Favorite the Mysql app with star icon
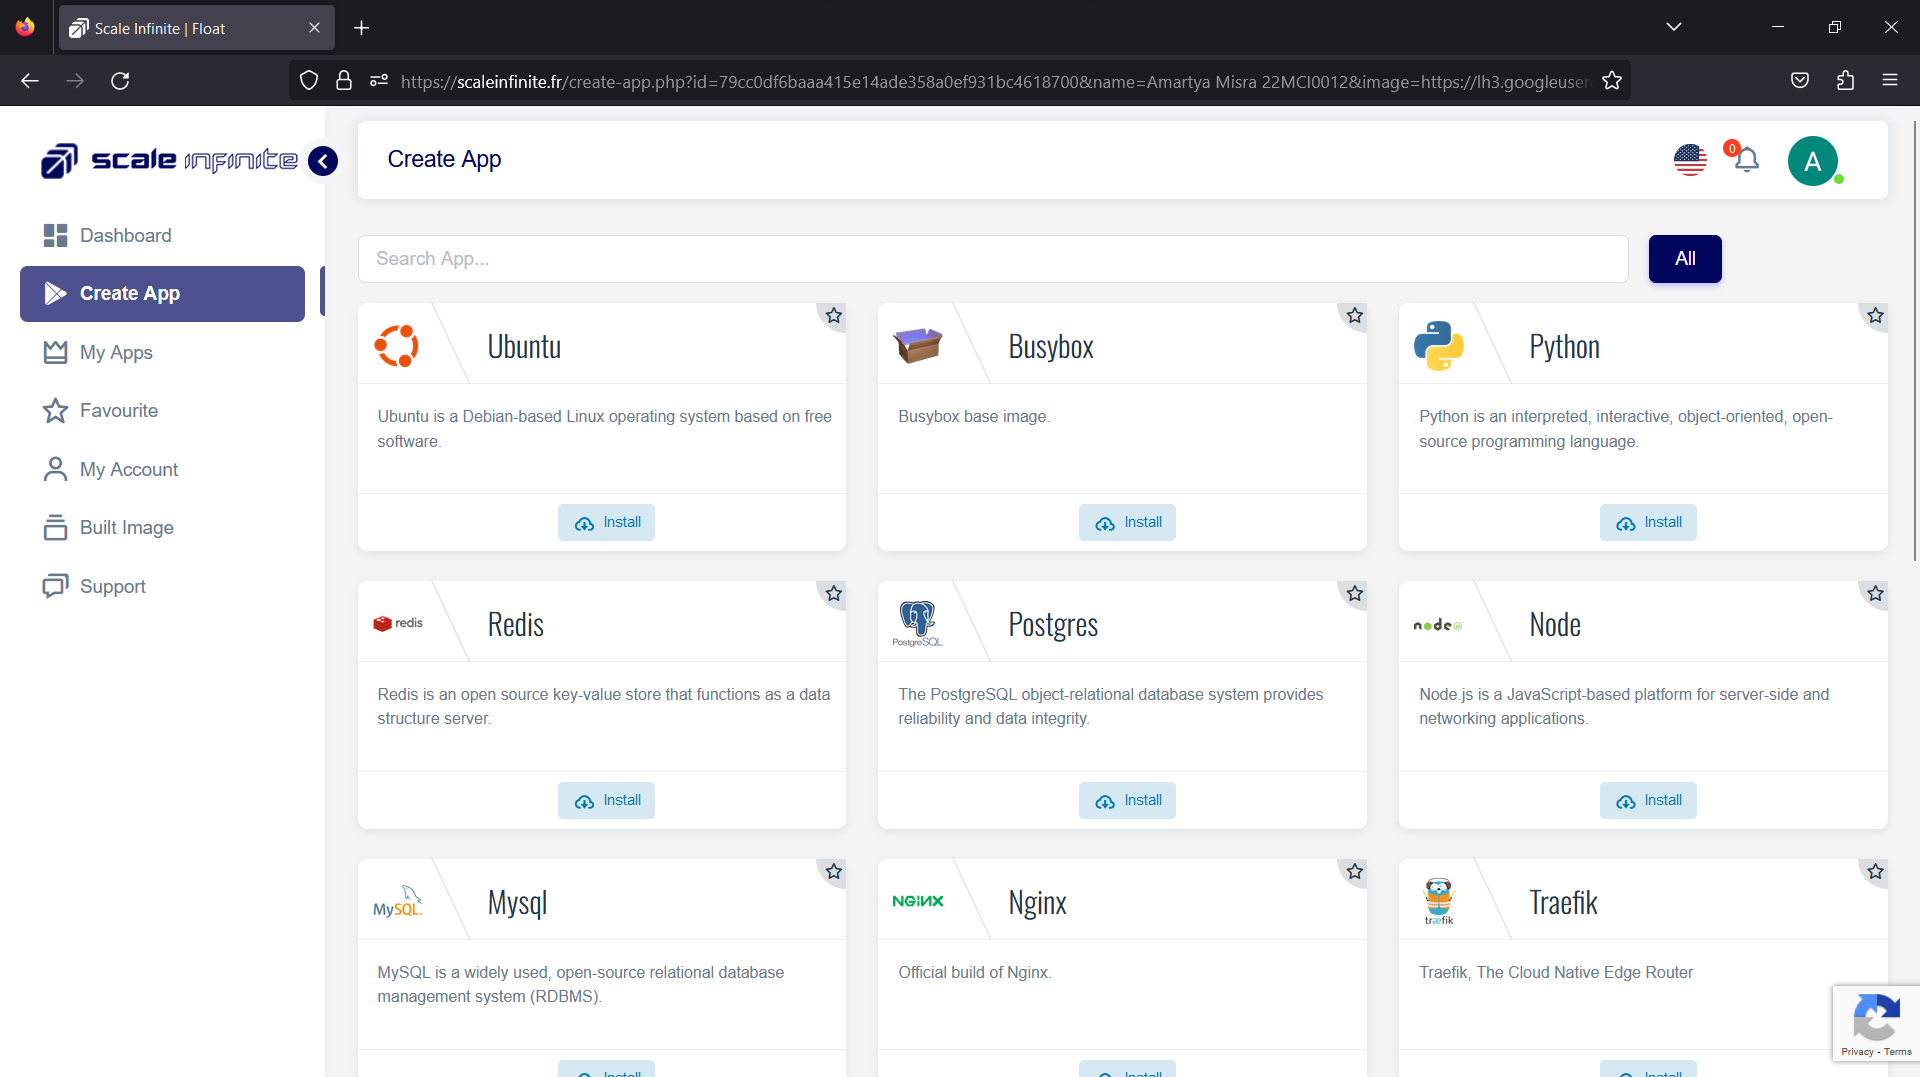Image resolution: width=1920 pixels, height=1077 pixels. [834, 872]
